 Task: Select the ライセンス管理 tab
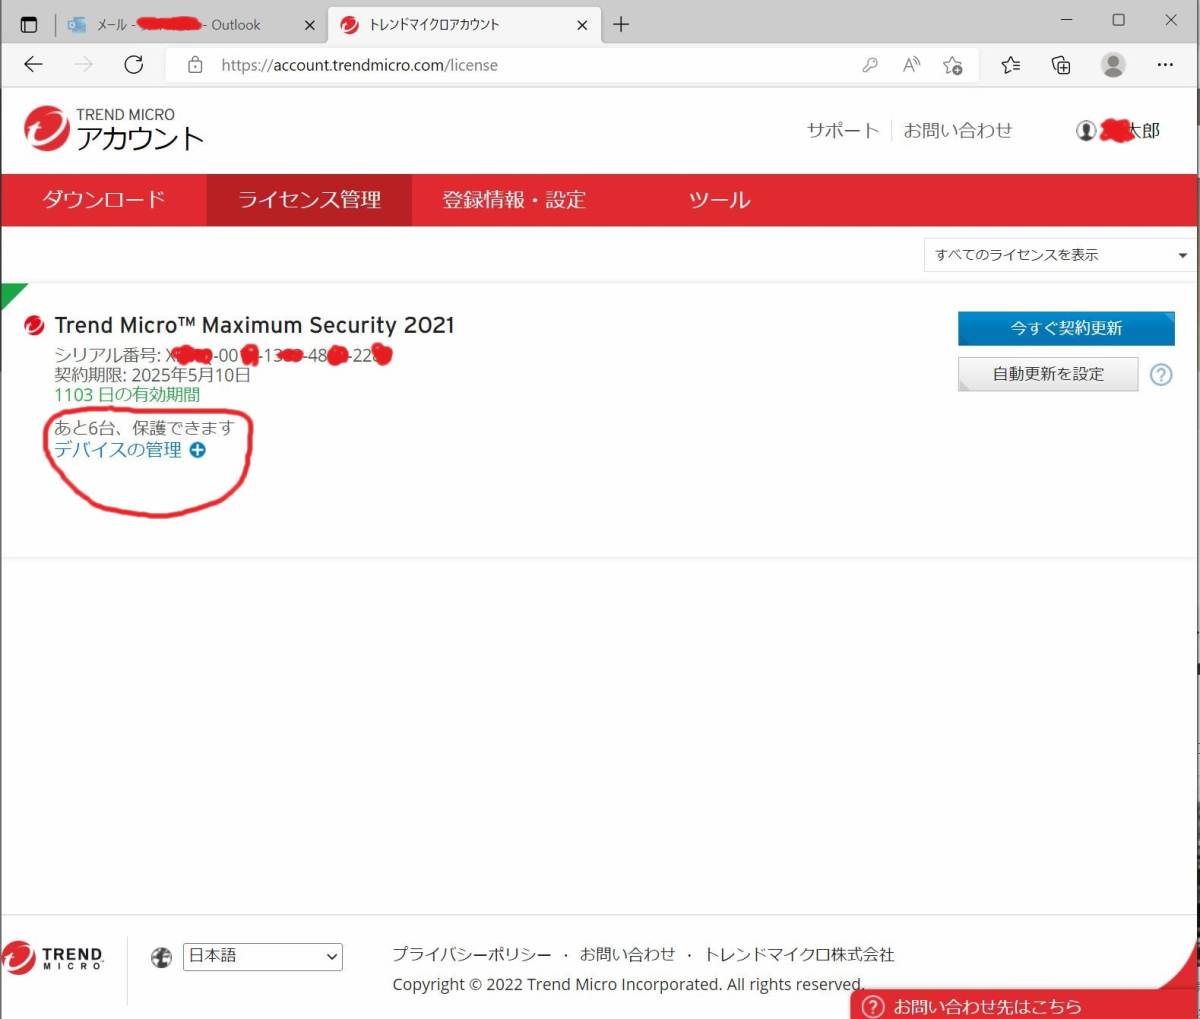point(309,199)
